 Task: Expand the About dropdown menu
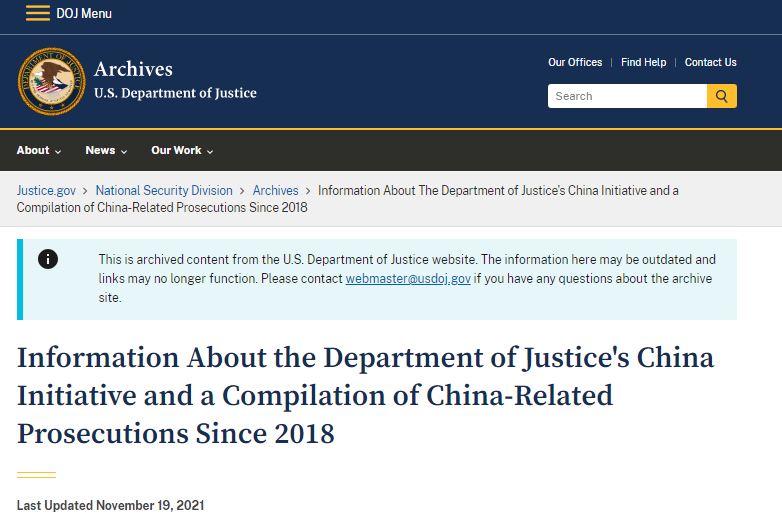pos(39,151)
